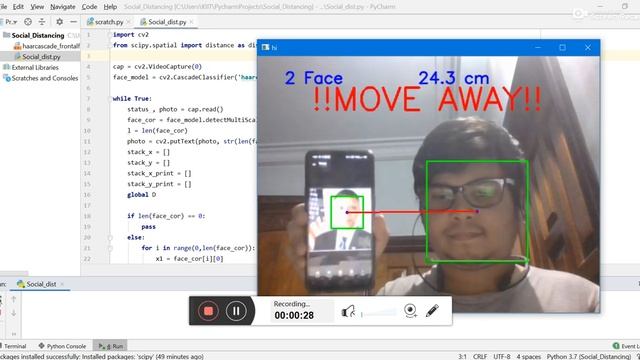Pause the screen recording

pyautogui.click(x=236, y=311)
